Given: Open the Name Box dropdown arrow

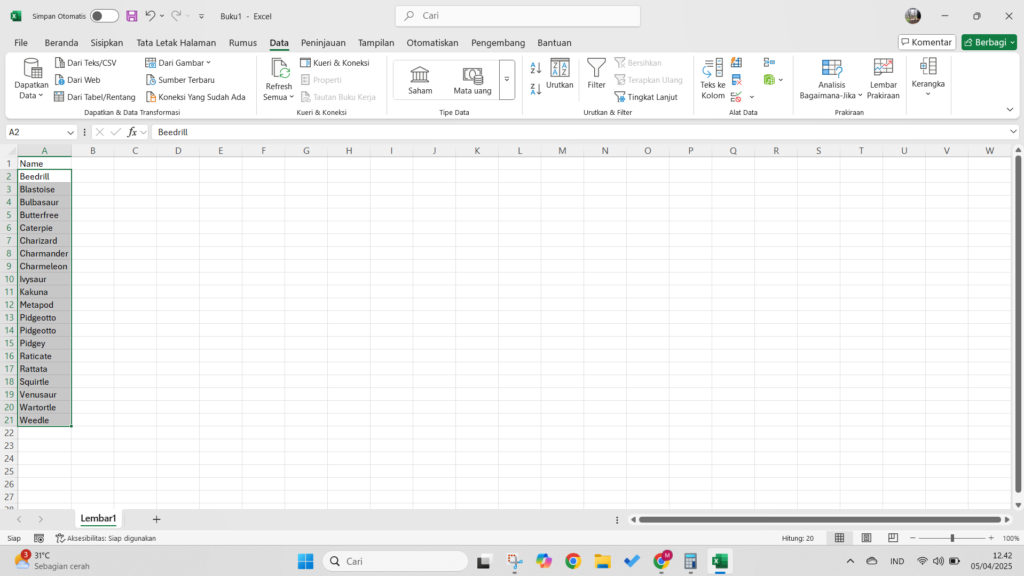Looking at the screenshot, I should 71,132.
